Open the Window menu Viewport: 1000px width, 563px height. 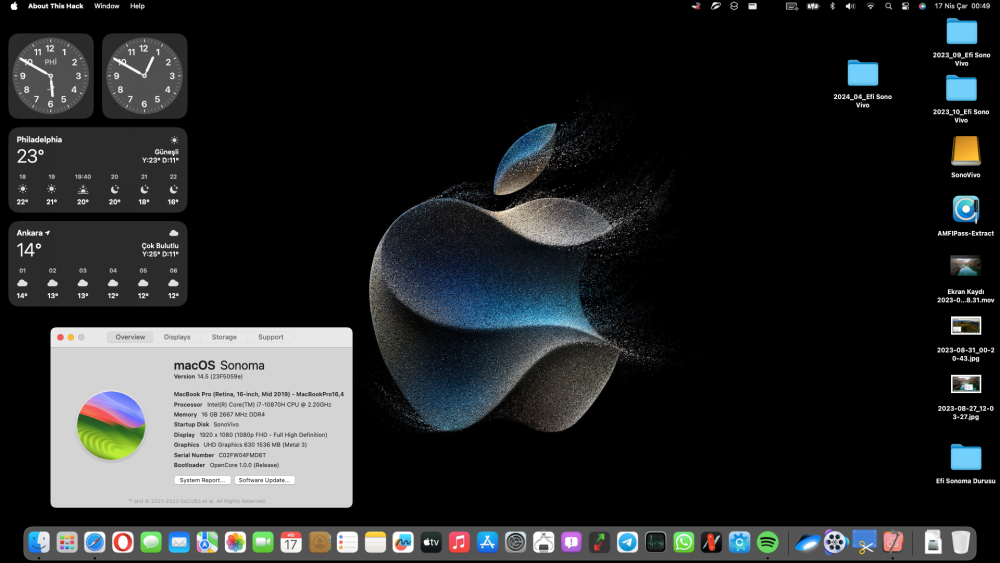tap(107, 6)
